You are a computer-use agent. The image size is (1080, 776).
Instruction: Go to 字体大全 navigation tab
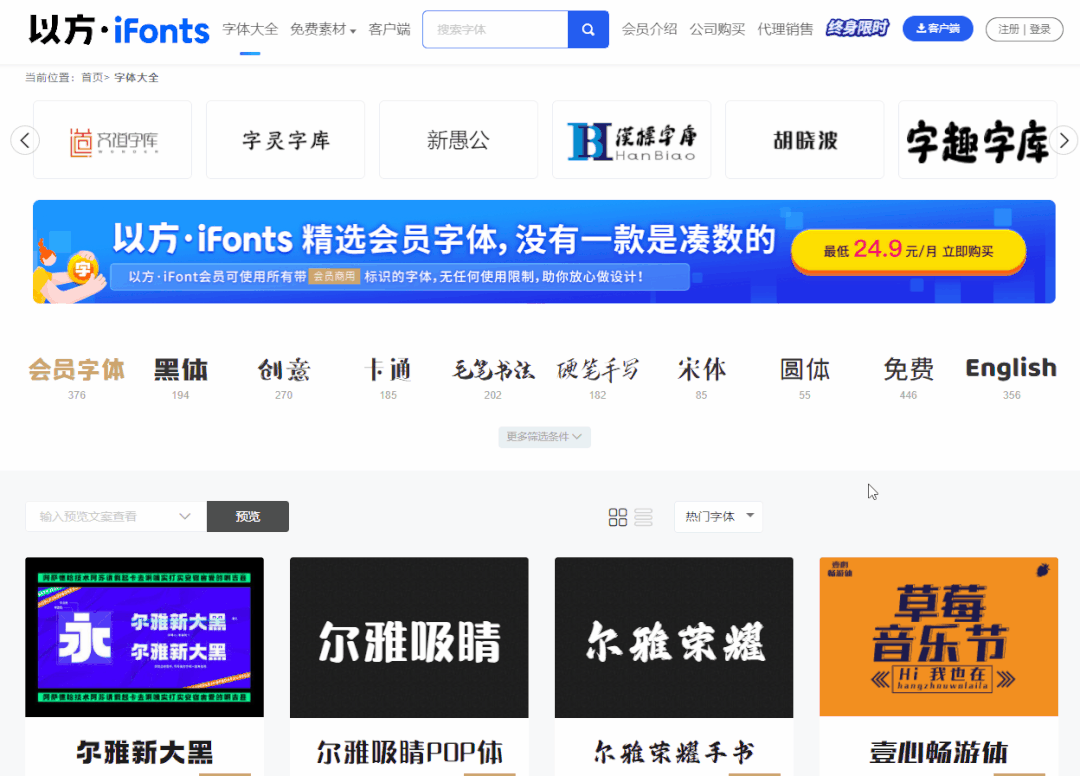click(x=250, y=30)
